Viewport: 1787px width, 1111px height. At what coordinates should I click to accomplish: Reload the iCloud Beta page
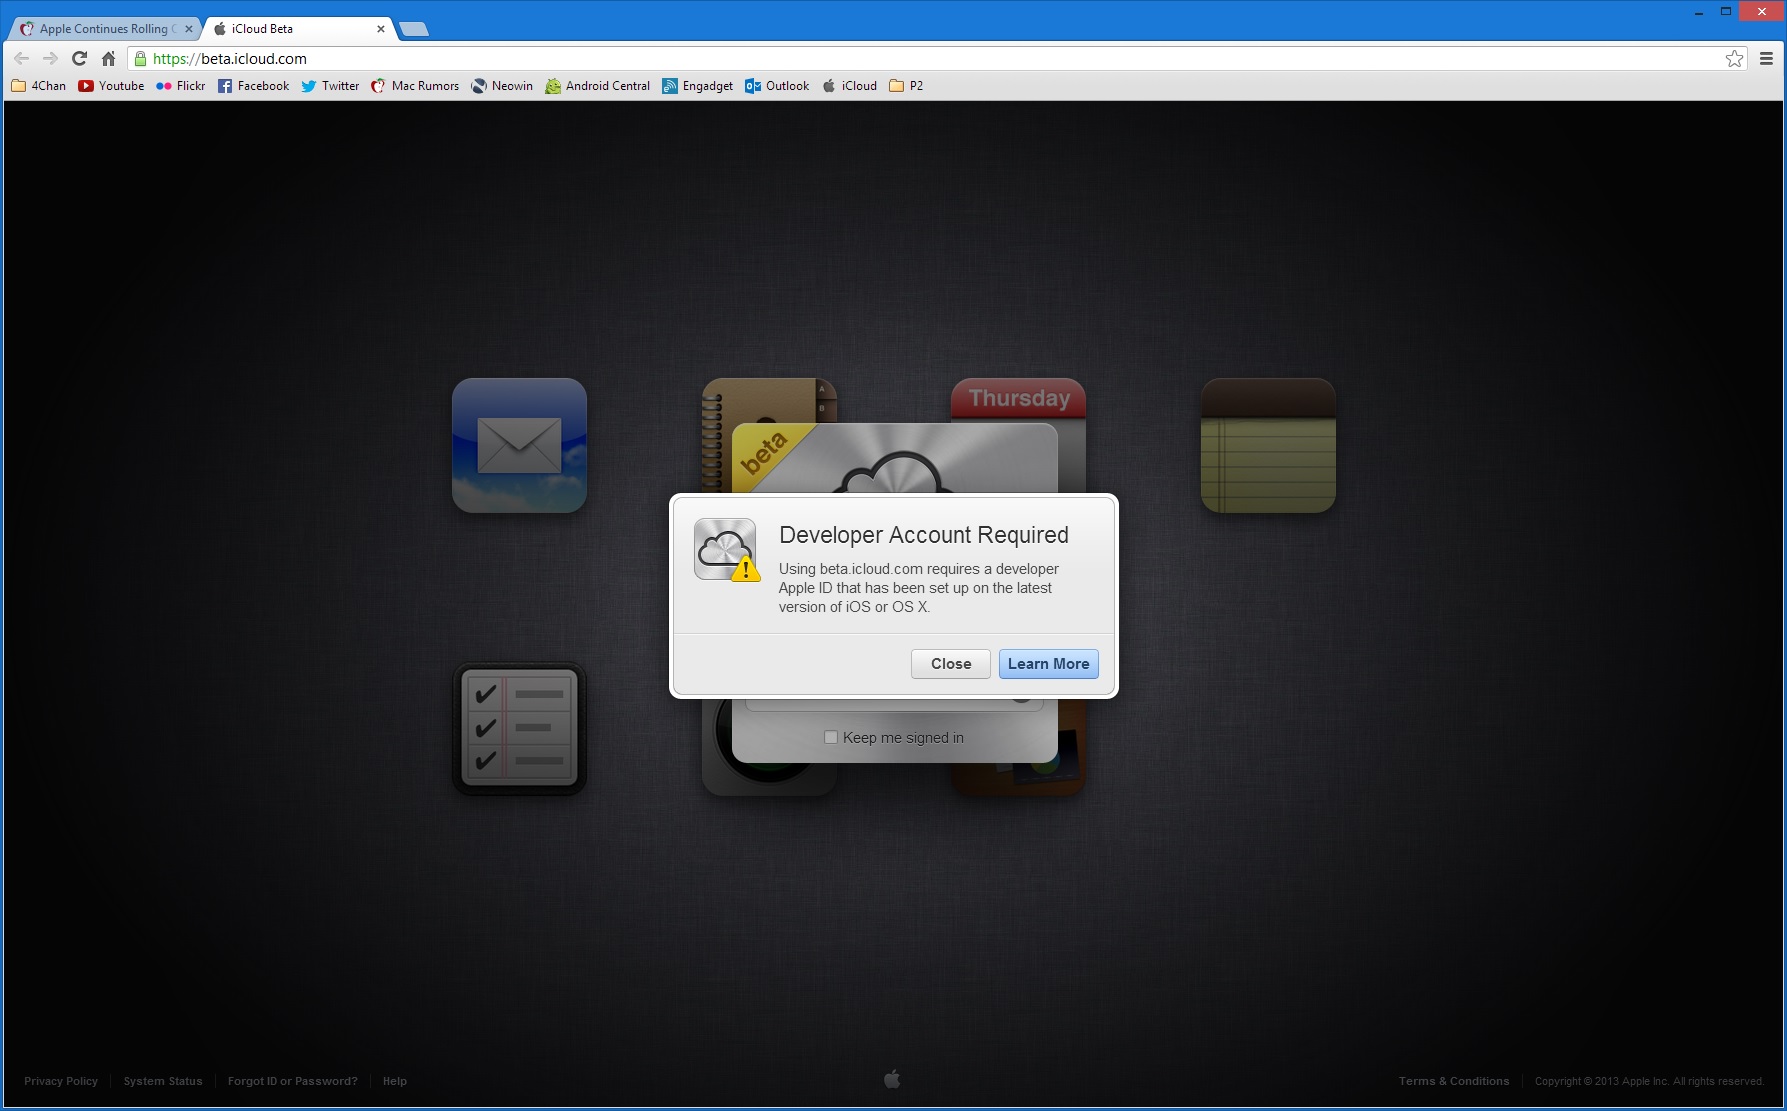point(79,59)
